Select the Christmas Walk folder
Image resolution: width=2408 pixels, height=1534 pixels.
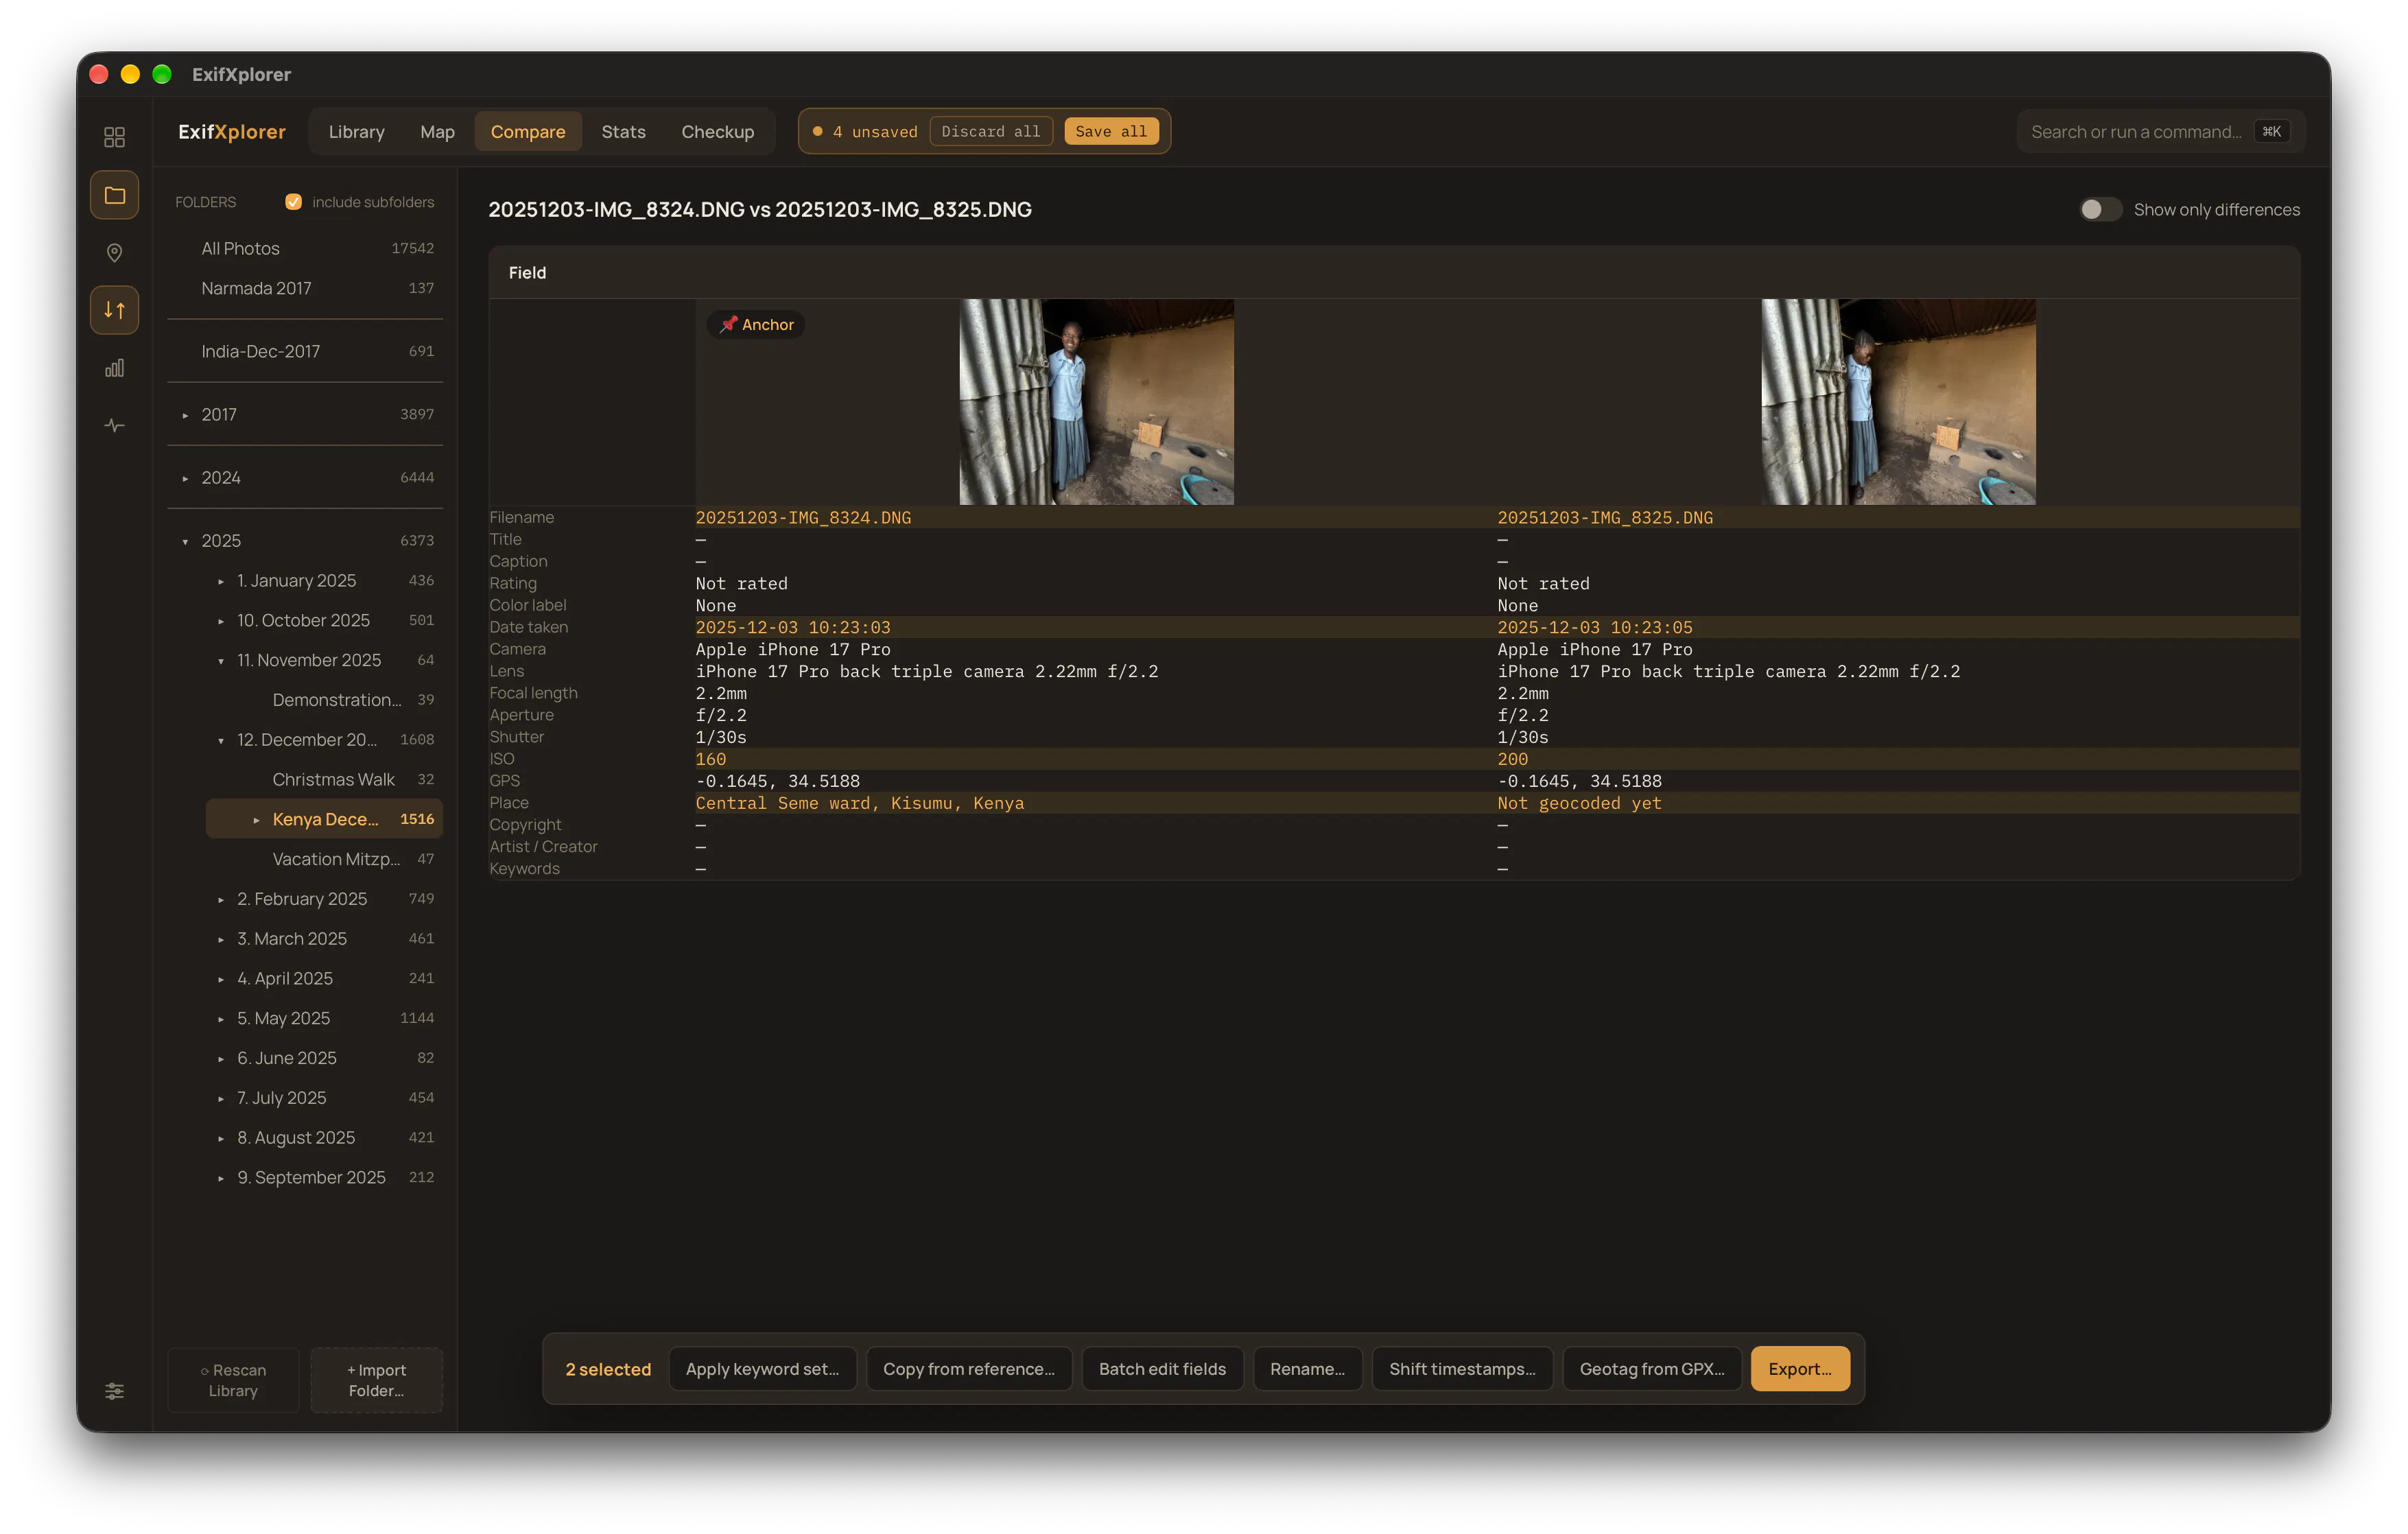[x=324, y=780]
